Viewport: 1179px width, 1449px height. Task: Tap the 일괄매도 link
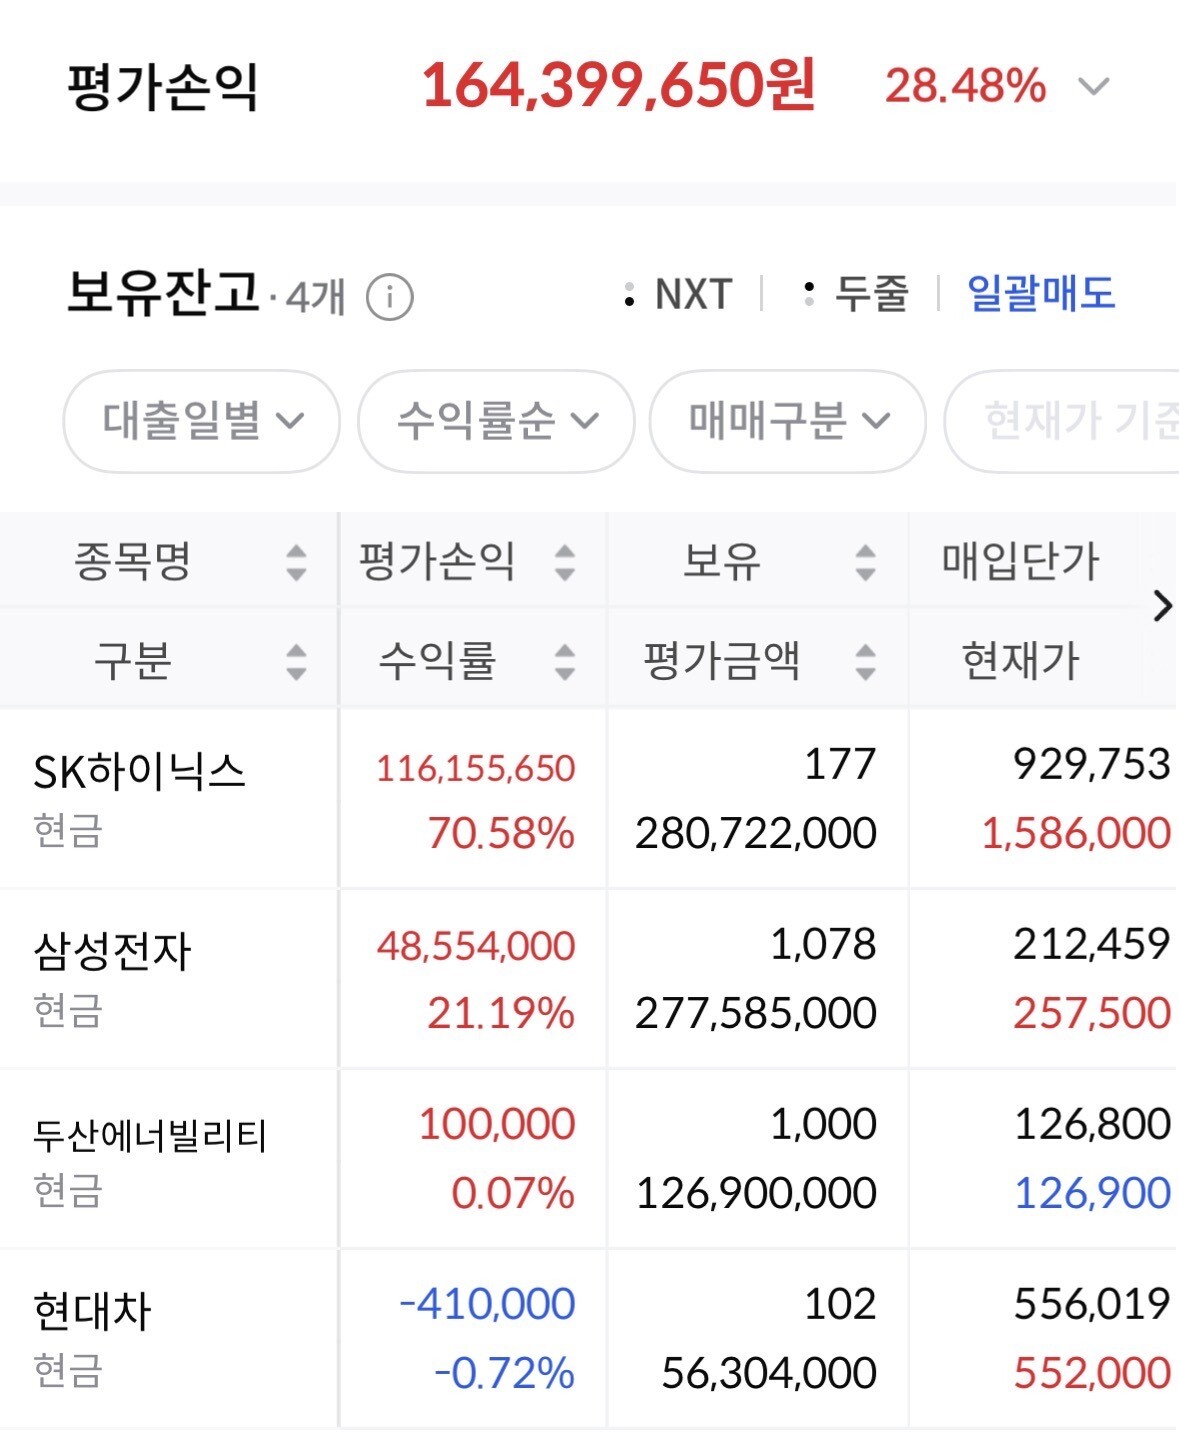1040,294
